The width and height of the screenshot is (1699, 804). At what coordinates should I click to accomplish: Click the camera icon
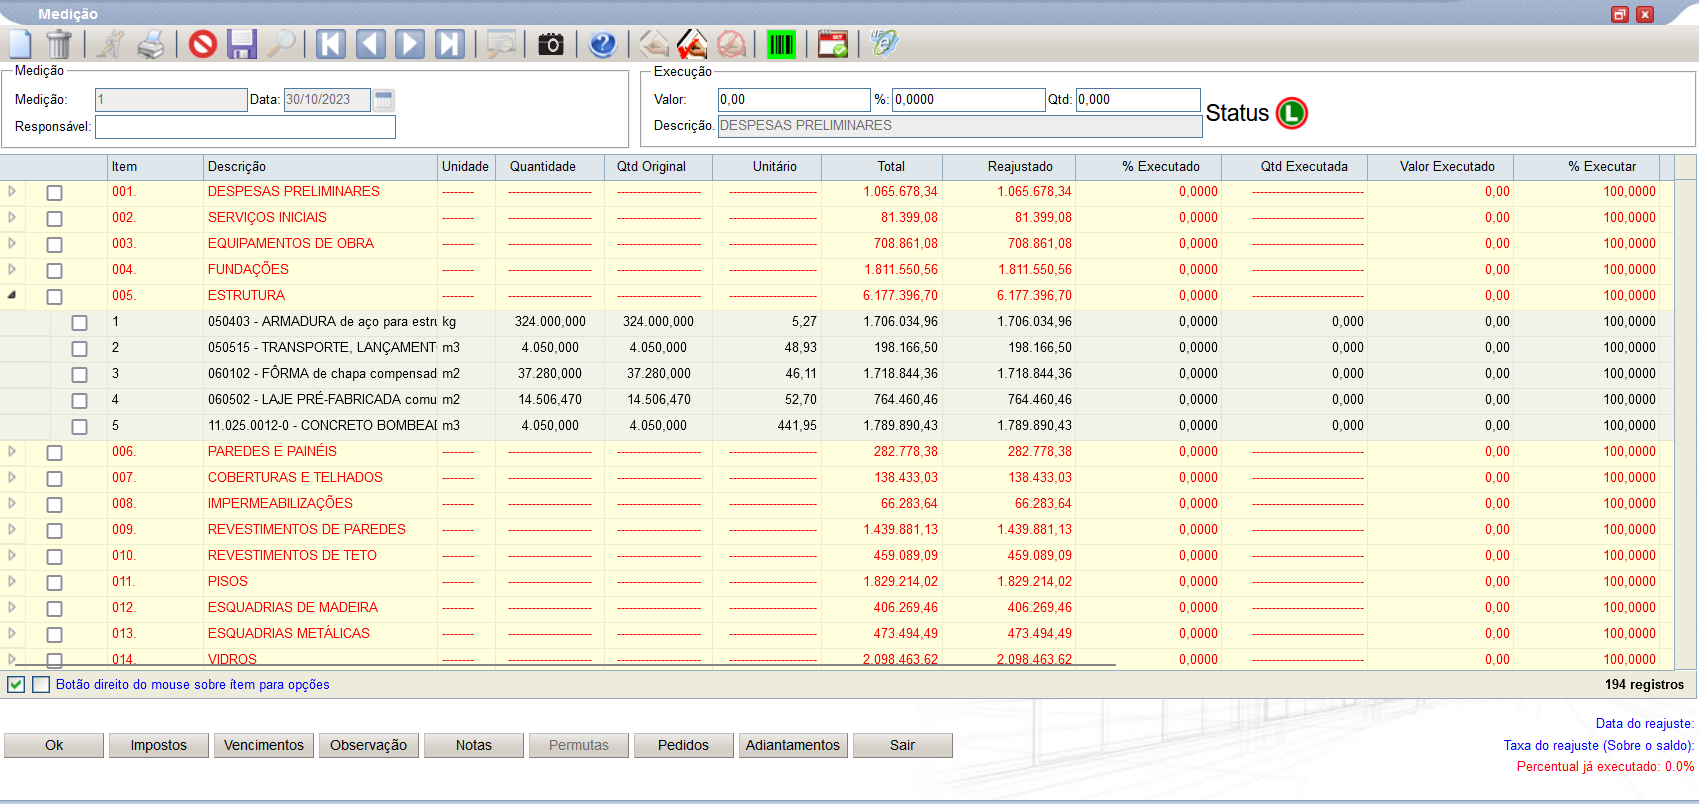(551, 44)
